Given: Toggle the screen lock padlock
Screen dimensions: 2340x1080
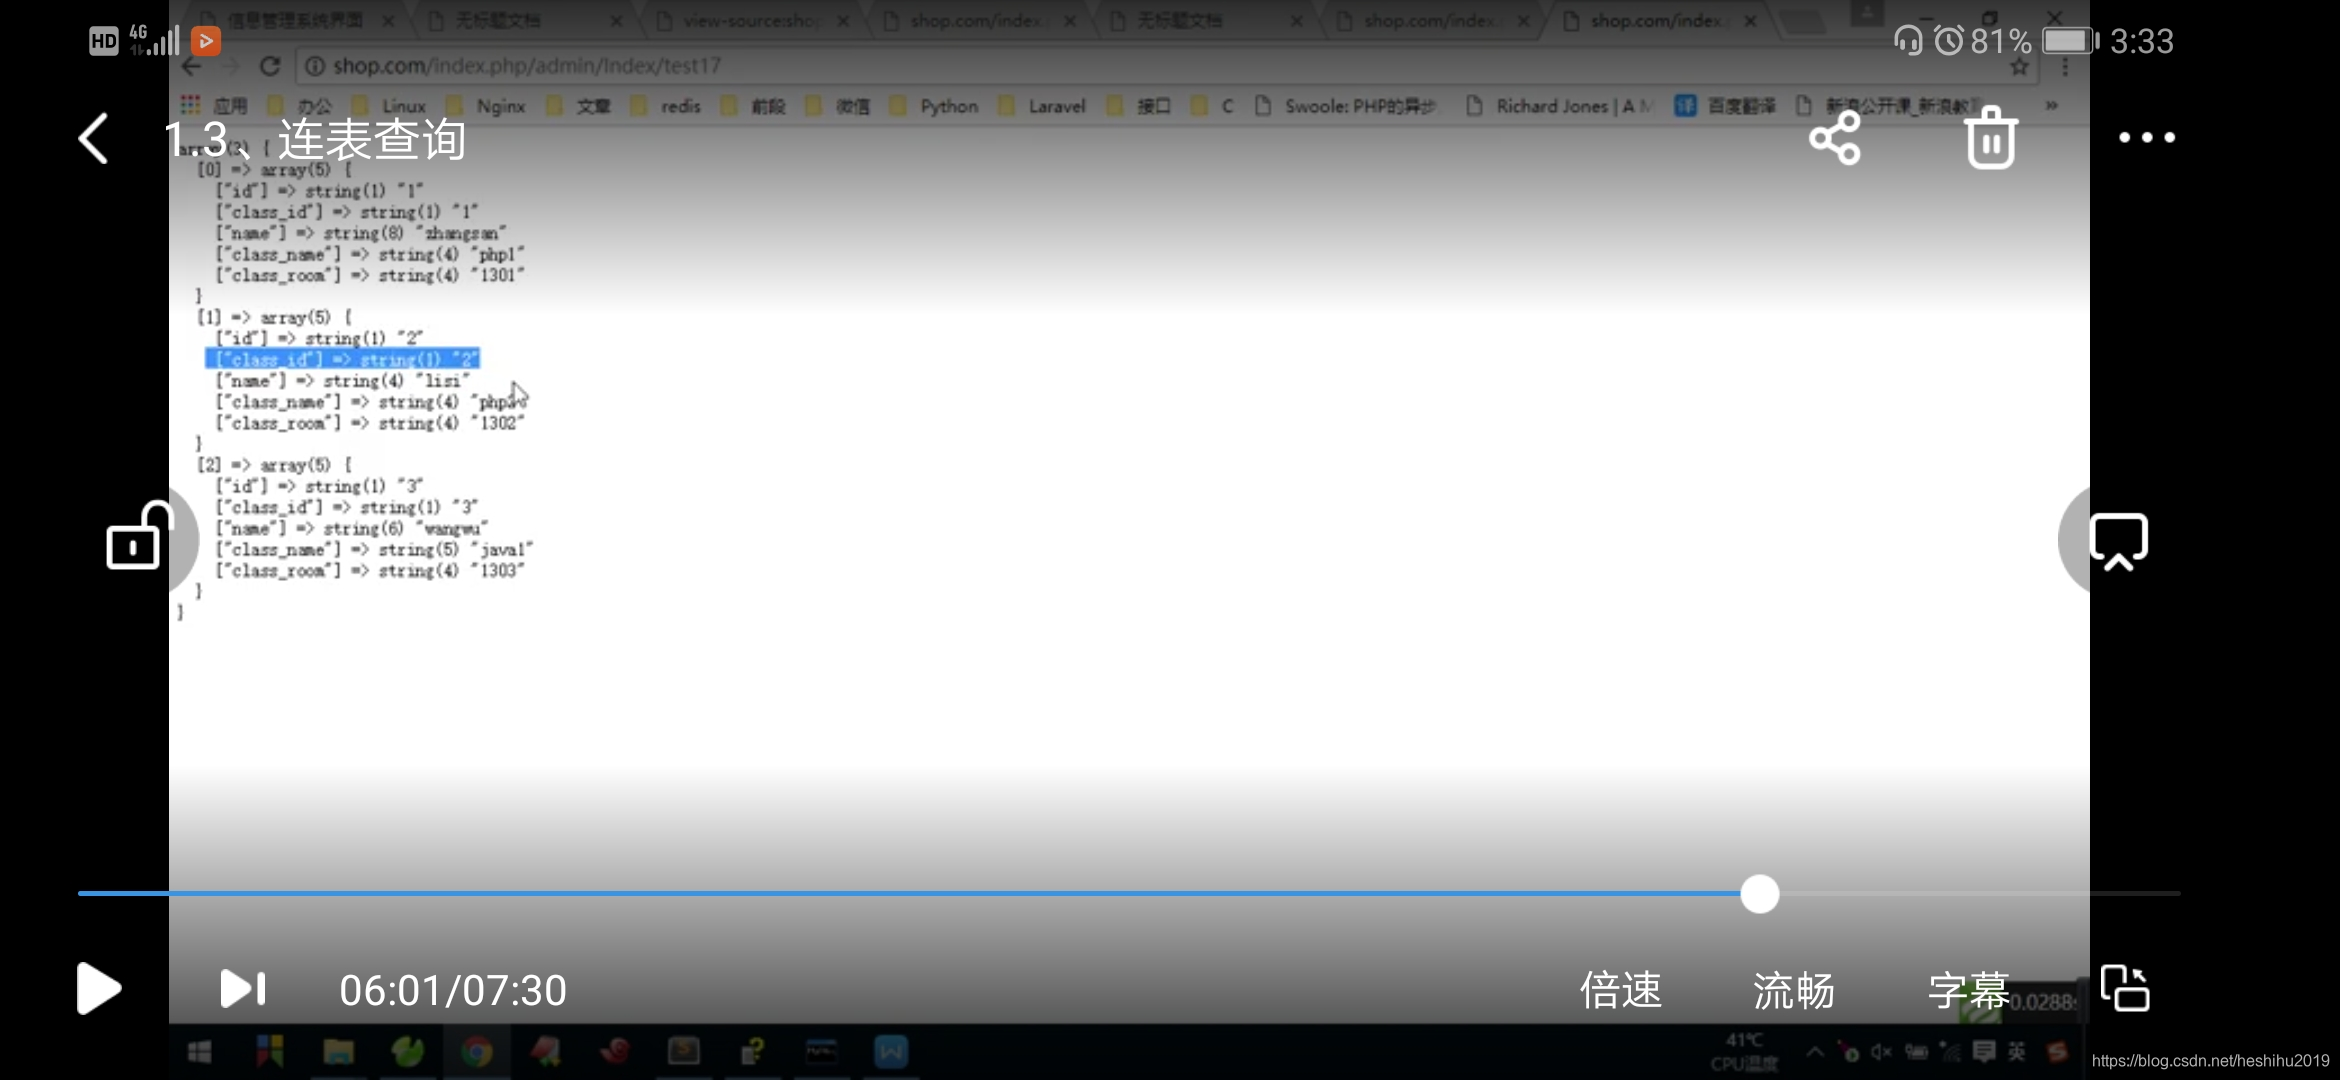Looking at the screenshot, I should click(x=138, y=536).
